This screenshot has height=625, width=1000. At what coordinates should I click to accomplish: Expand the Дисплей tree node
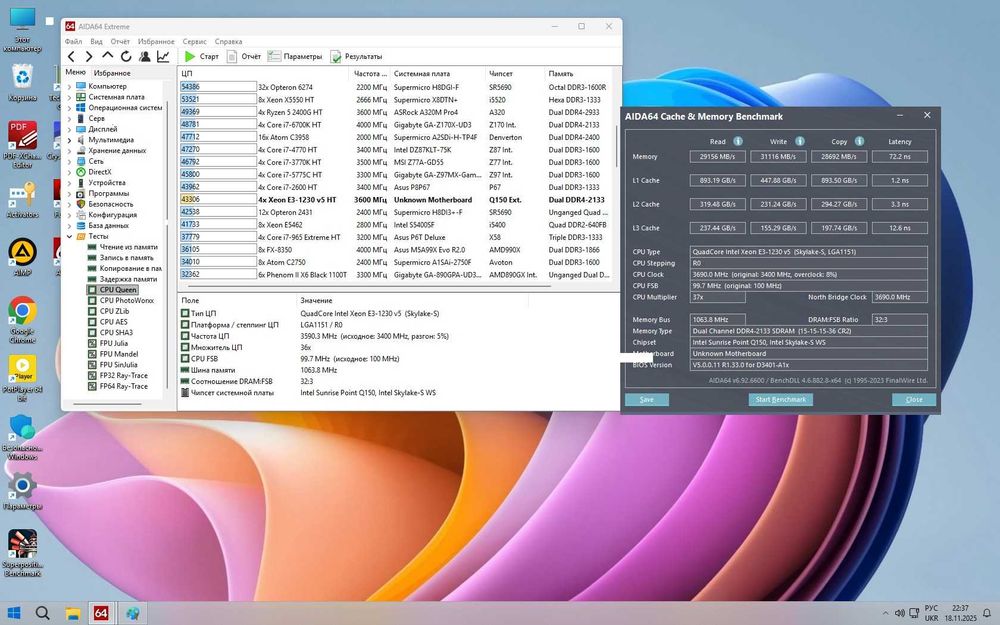(69, 129)
